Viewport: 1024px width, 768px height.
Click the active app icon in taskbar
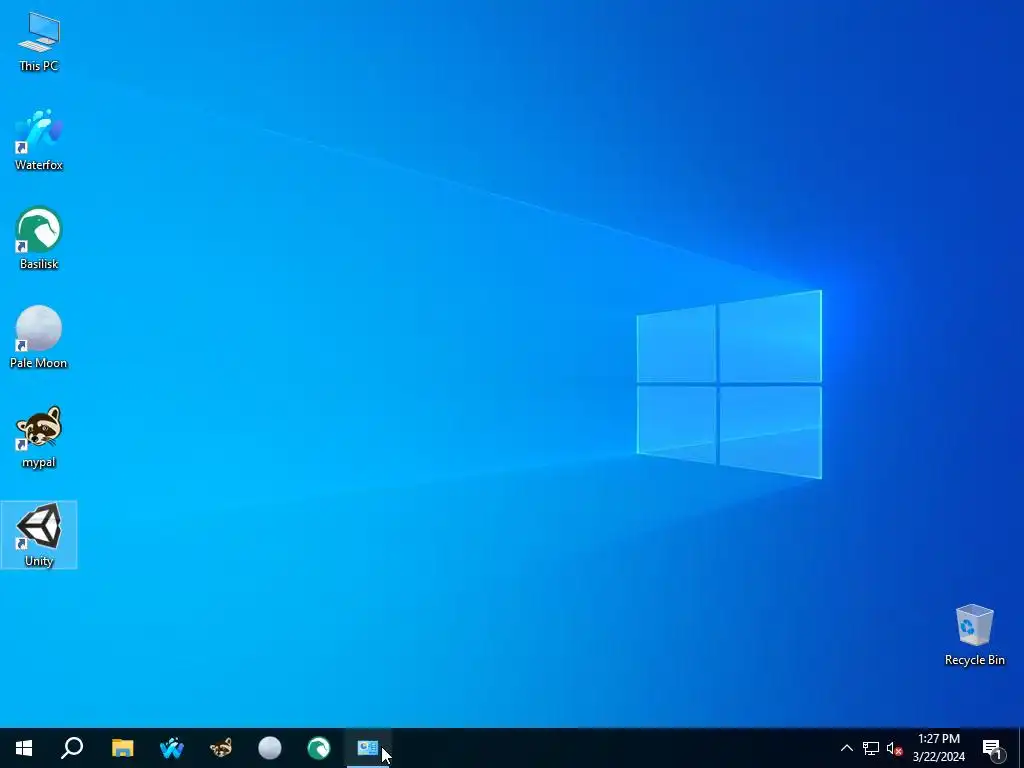368,748
